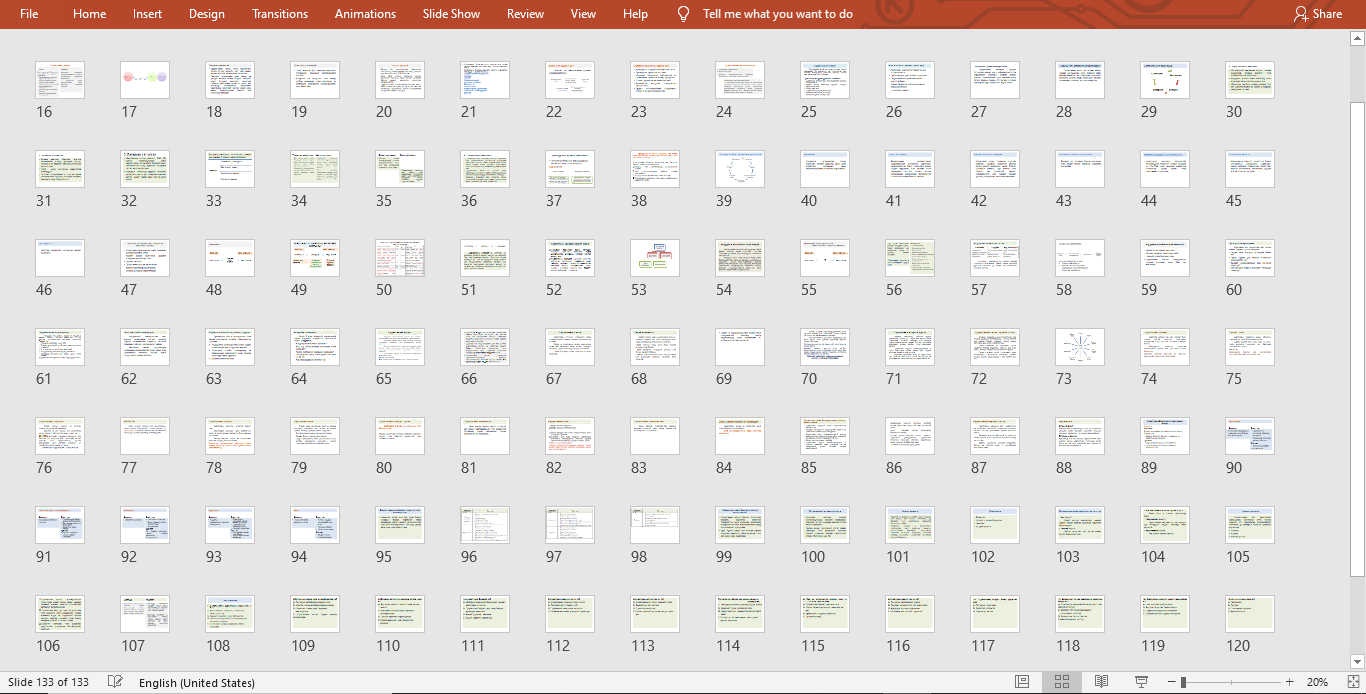Click the 20% zoom level button

click(1317, 682)
